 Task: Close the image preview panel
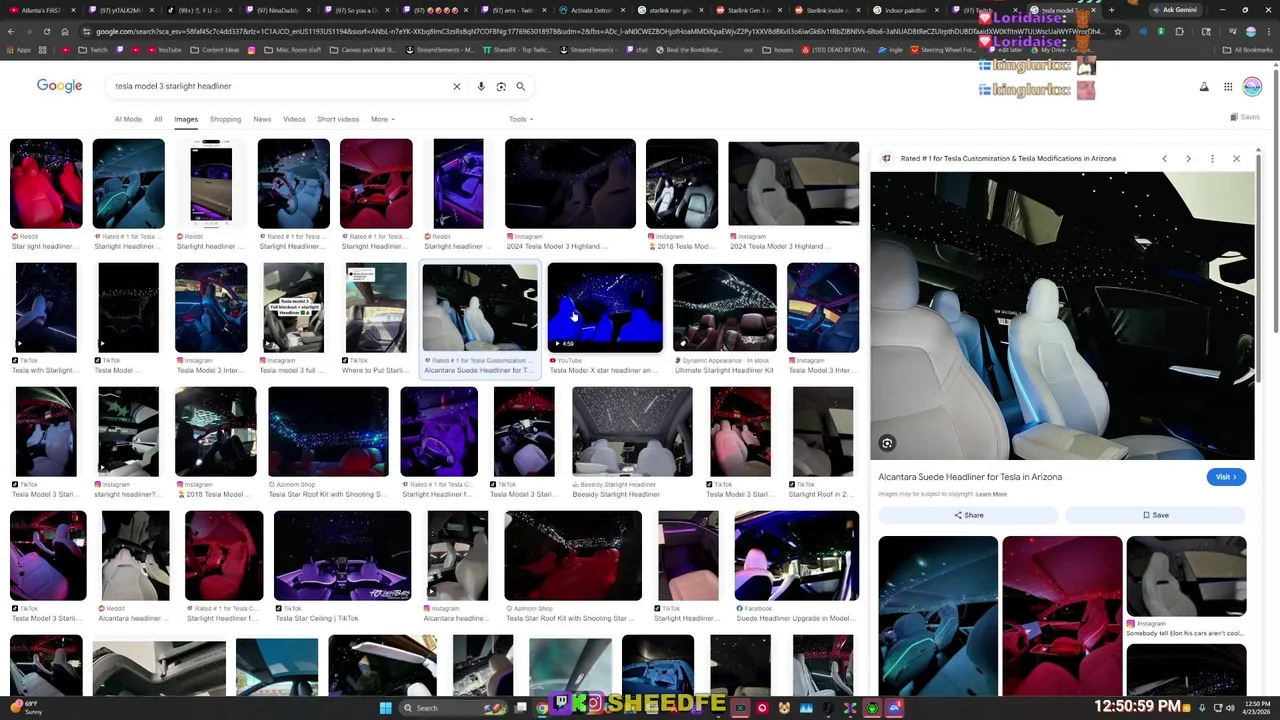click(1236, 158)
